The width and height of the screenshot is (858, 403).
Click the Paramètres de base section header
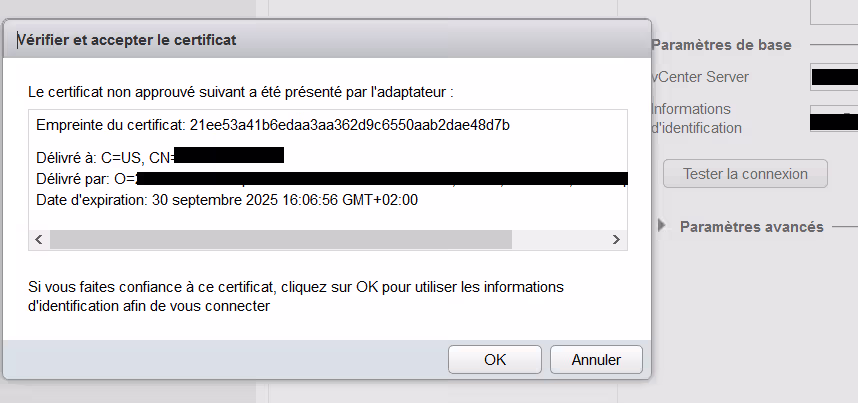tap(721, 45)
